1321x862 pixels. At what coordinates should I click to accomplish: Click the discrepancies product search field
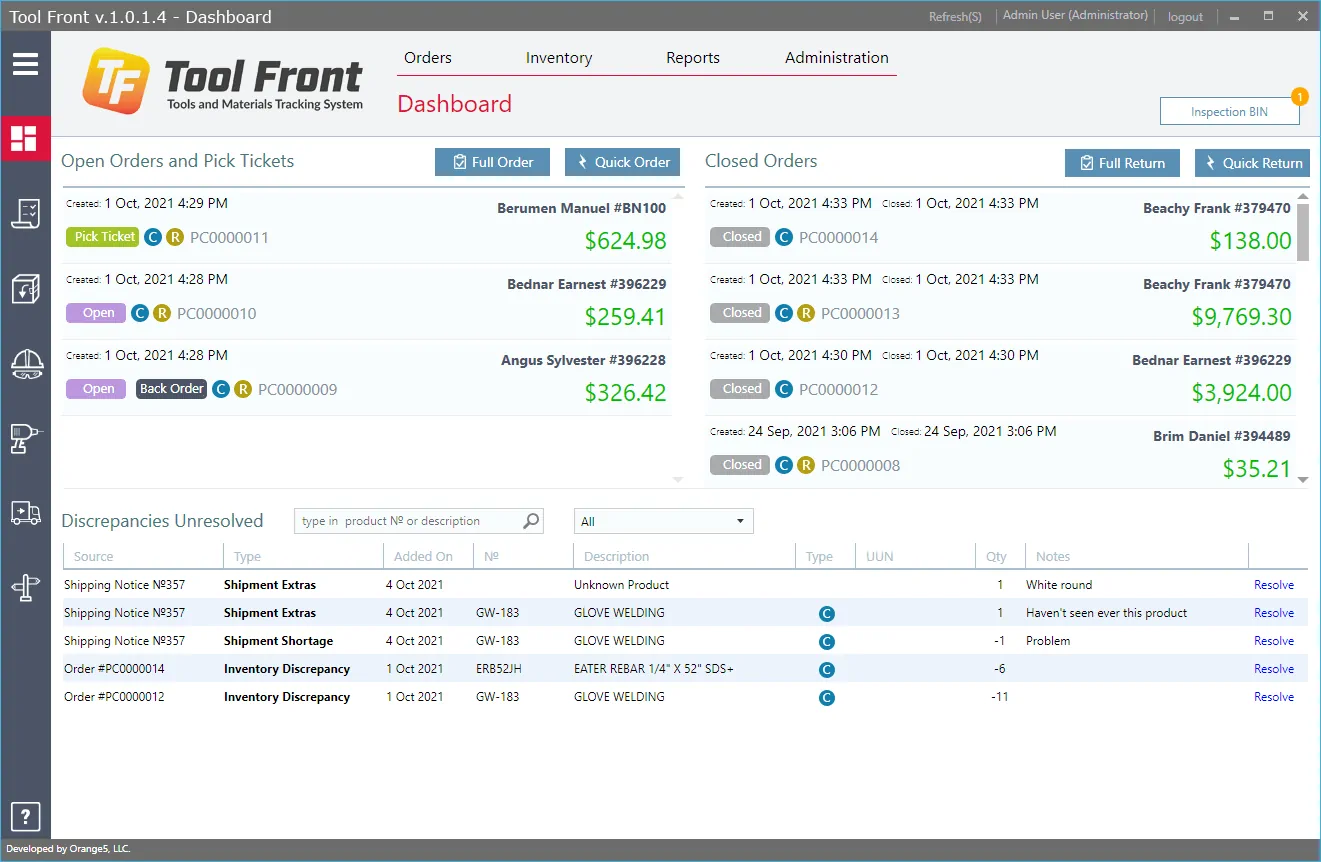(410, 521)
